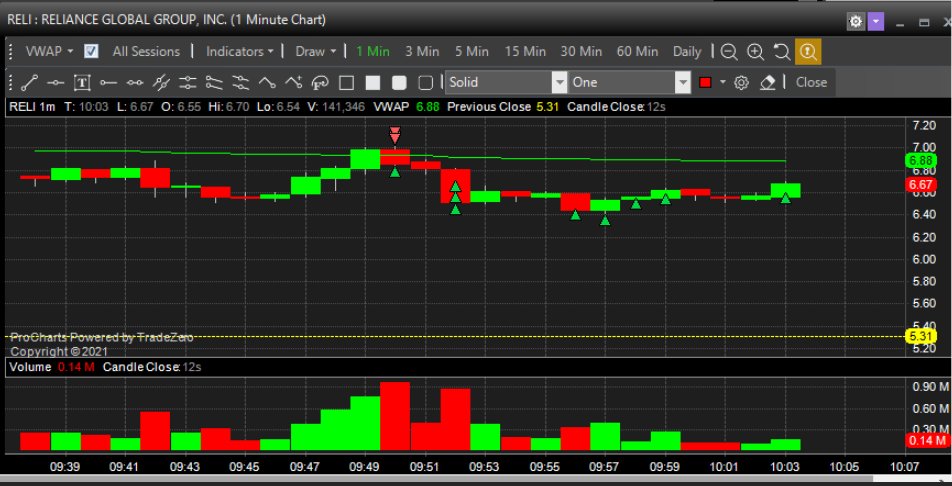
Task: Open window settings gear in title bar
Action: tap(855, 22)
